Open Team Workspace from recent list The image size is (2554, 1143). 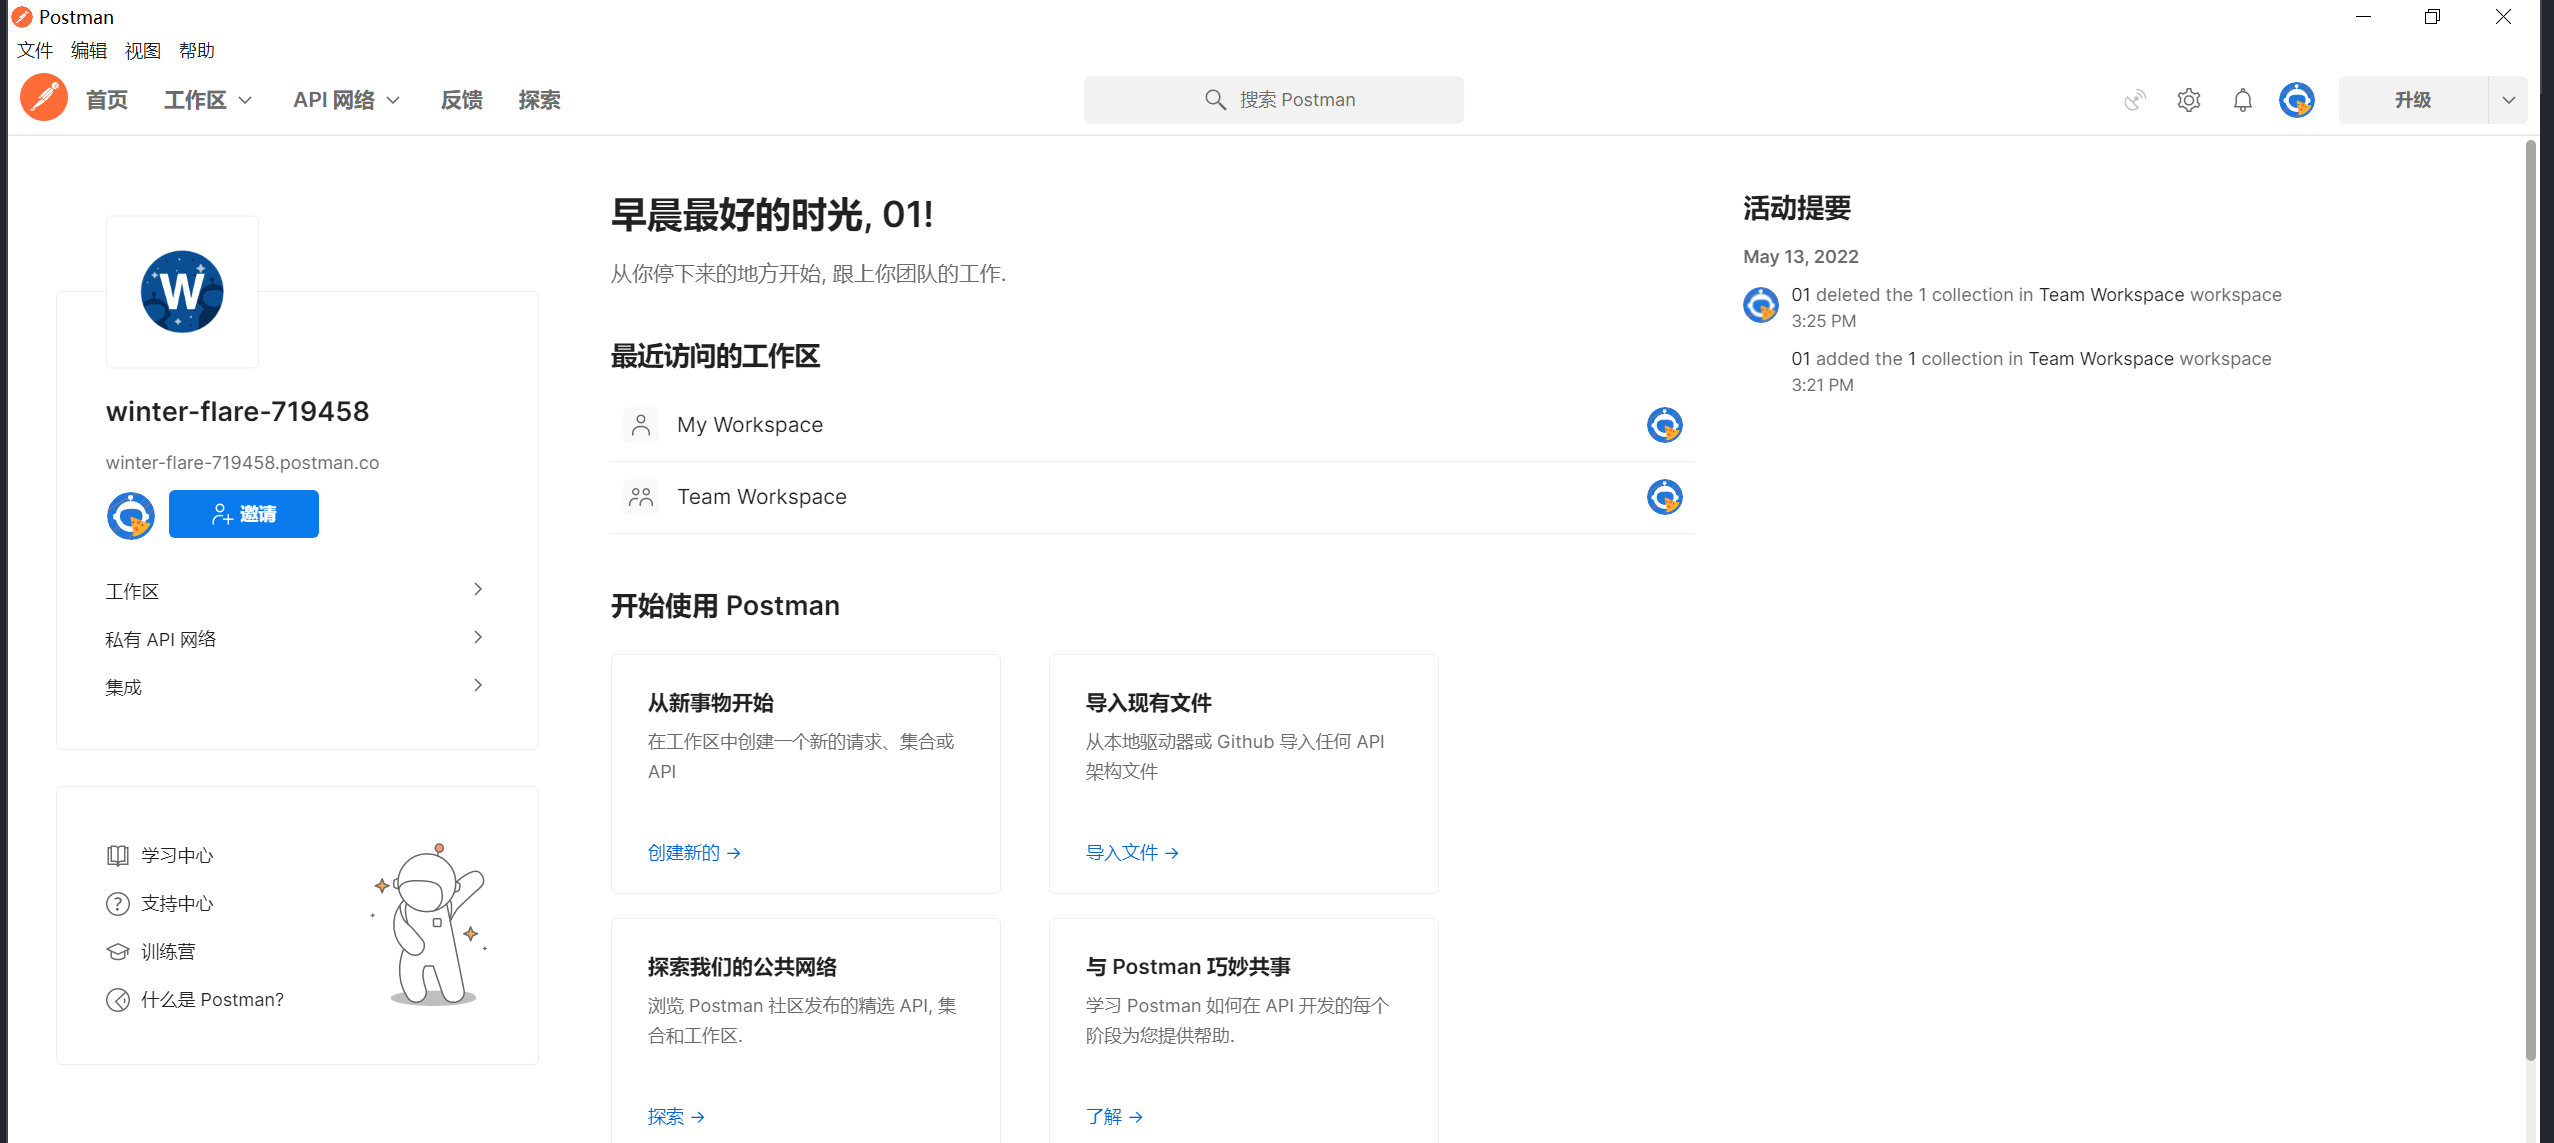pos(761,497)
